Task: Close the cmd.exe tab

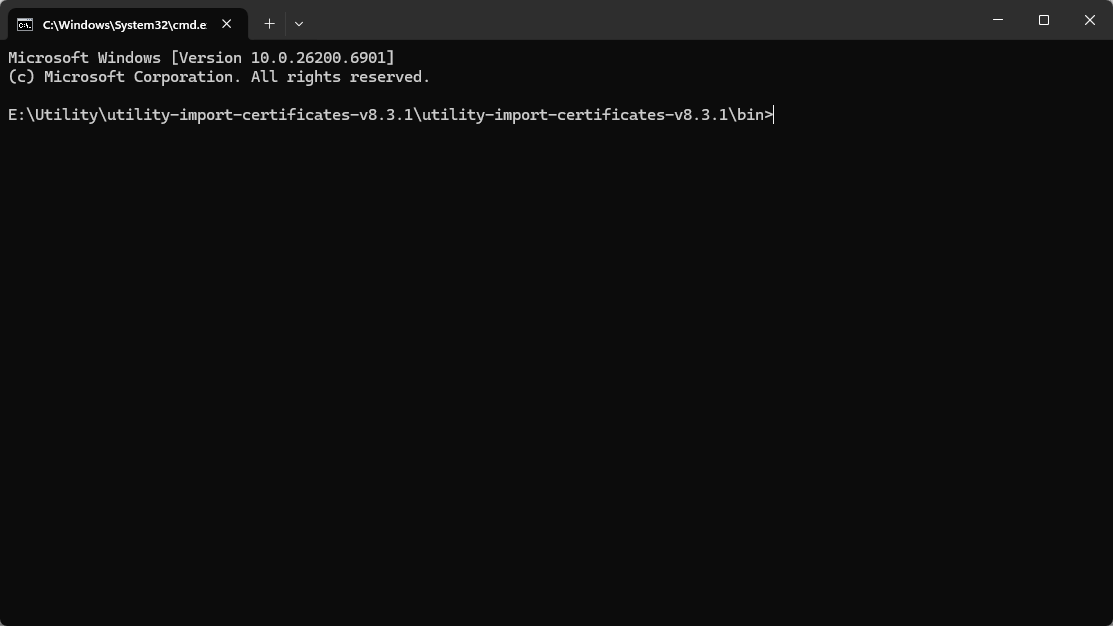Action: pos(226,24)
